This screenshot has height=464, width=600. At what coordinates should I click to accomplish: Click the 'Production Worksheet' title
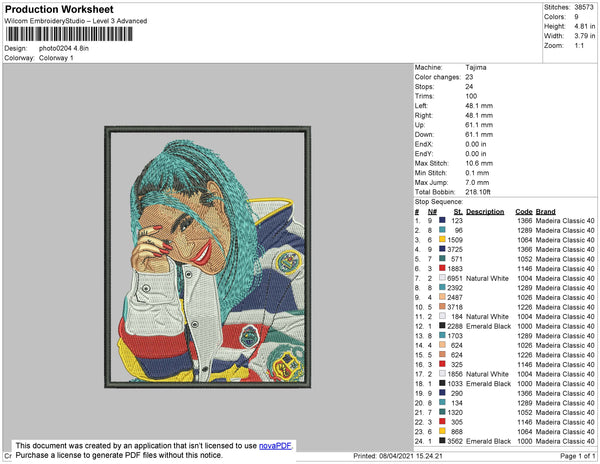coord(59,10)
